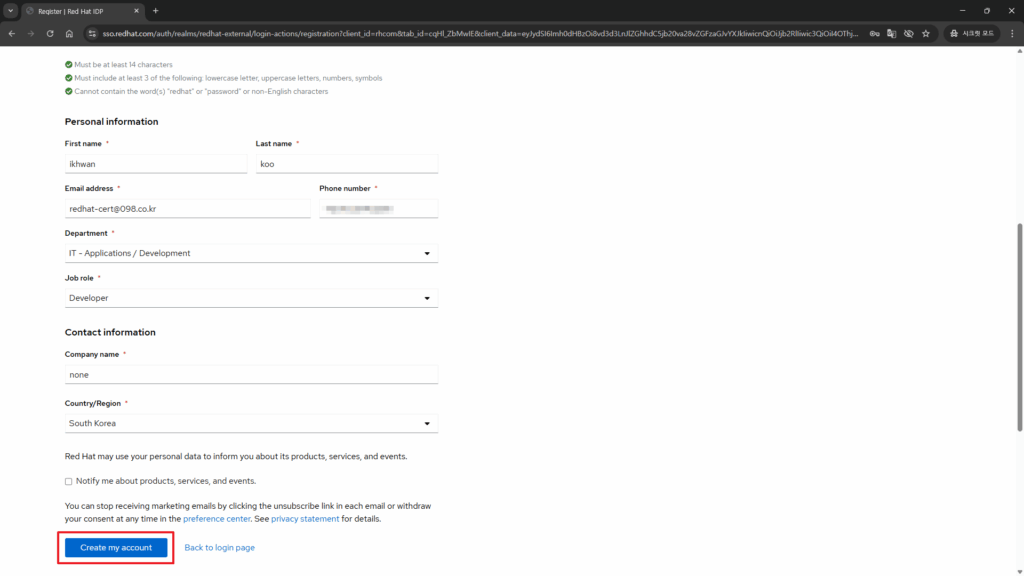Click into the Company name field
Screen dimensions: 1024x576
click(251, 375)
